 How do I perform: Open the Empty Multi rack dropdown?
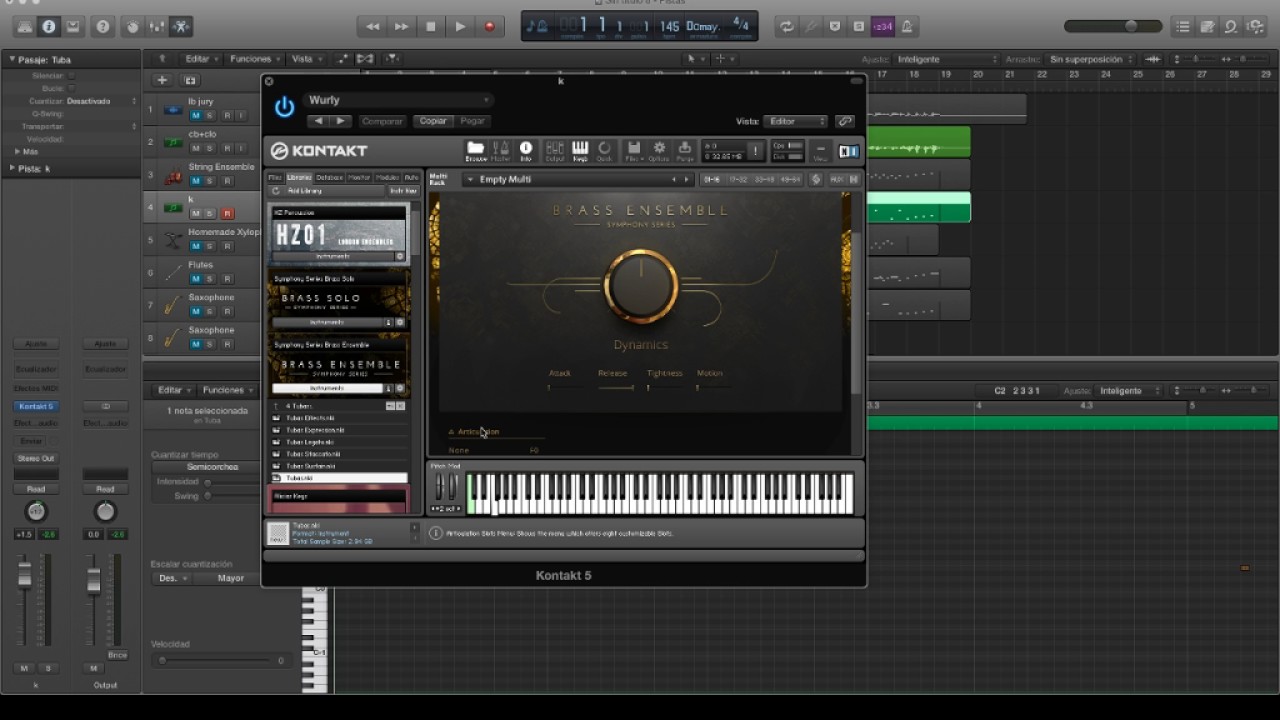576,179
